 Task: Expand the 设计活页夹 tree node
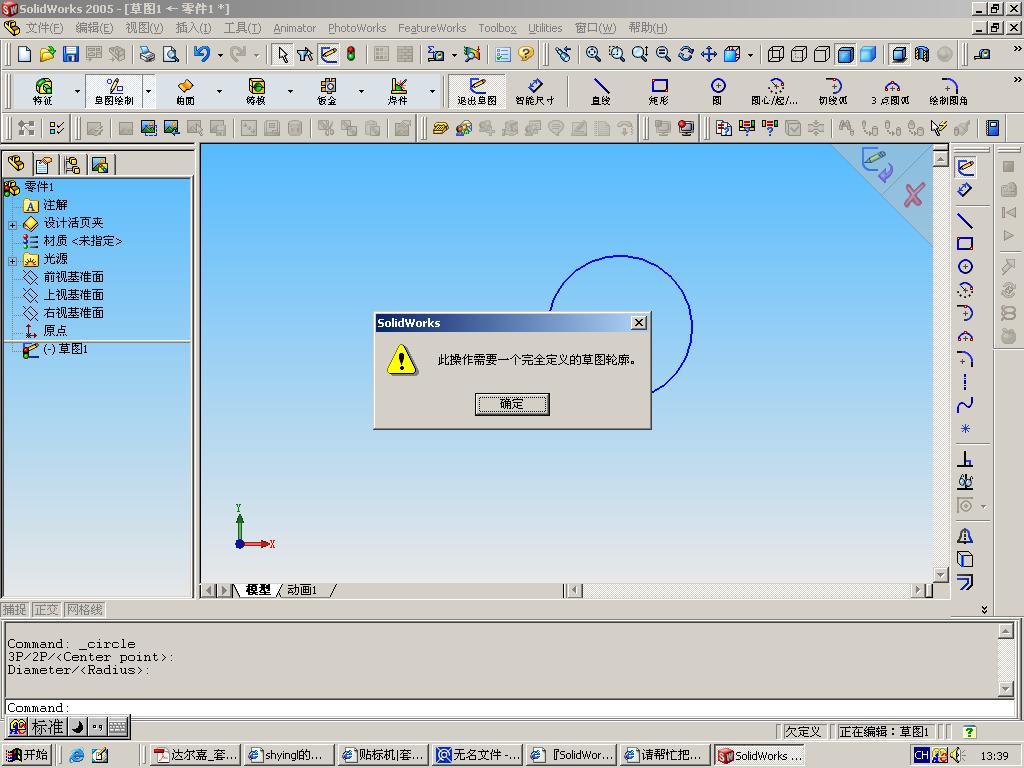coord(12,225)
